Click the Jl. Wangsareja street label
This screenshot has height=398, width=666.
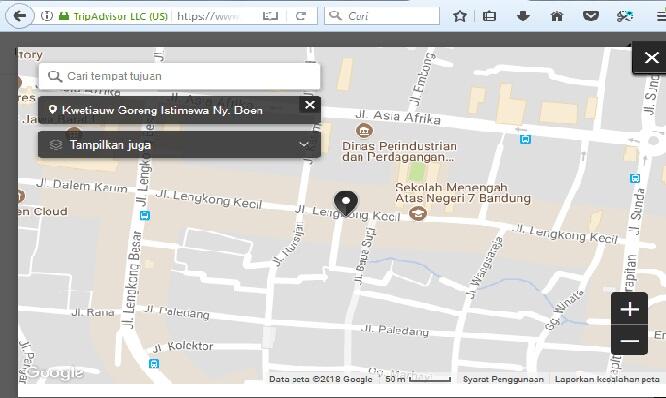point(484,269)
